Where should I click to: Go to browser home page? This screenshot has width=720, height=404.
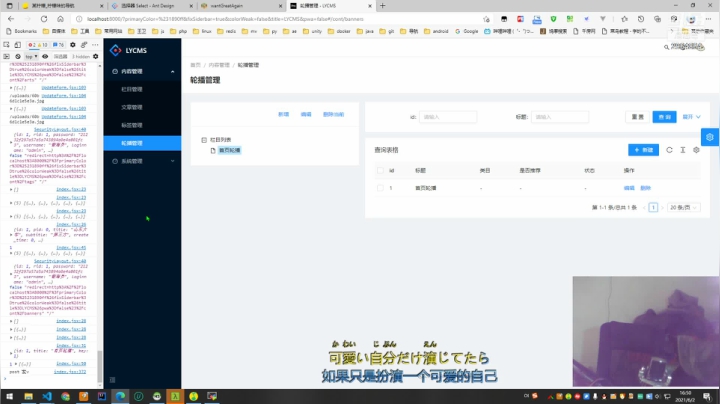point(60,19)
